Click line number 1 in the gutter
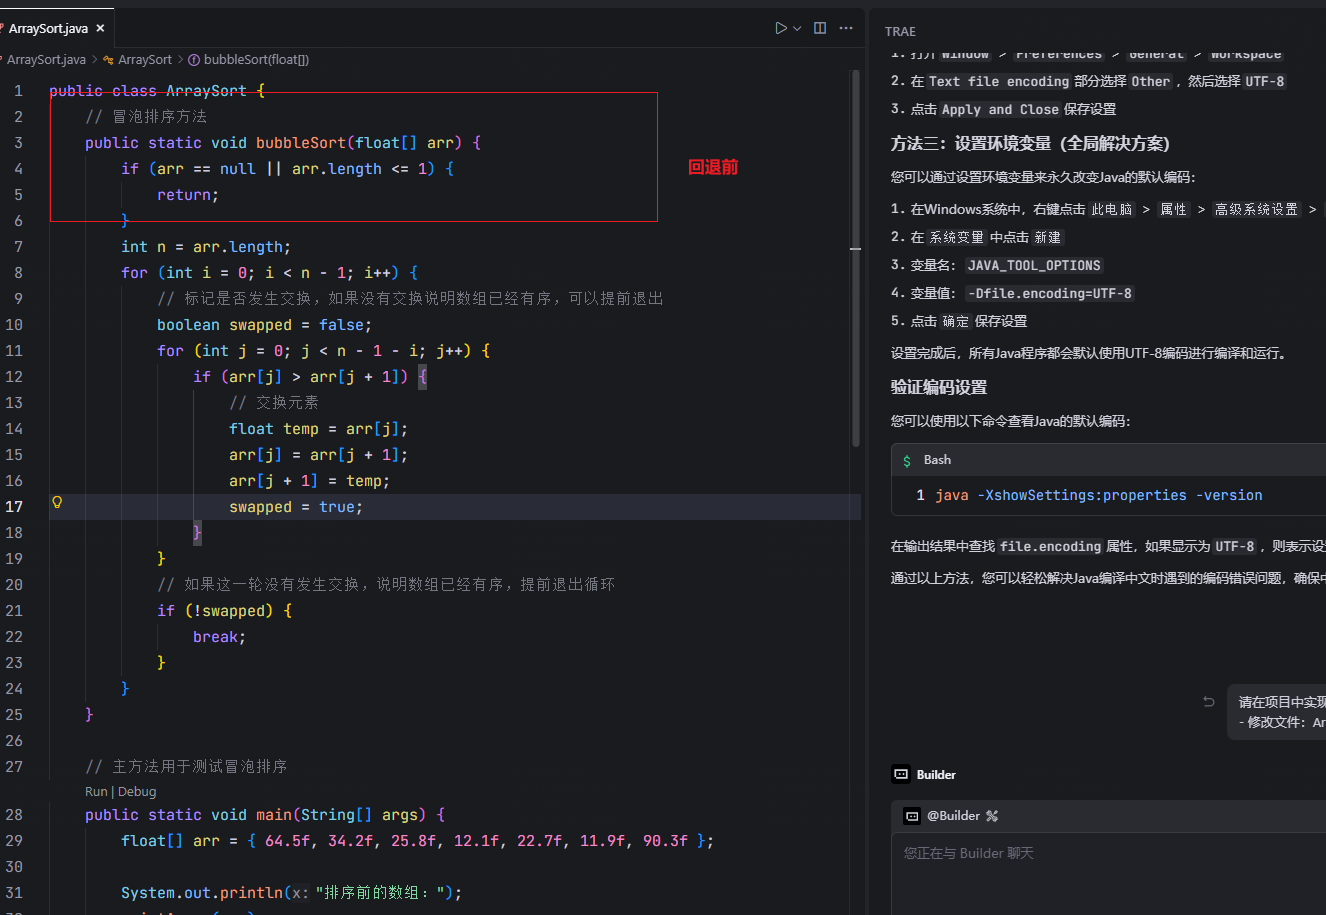Viewport: 1326px width, 915px height. (x=18, y=91)
